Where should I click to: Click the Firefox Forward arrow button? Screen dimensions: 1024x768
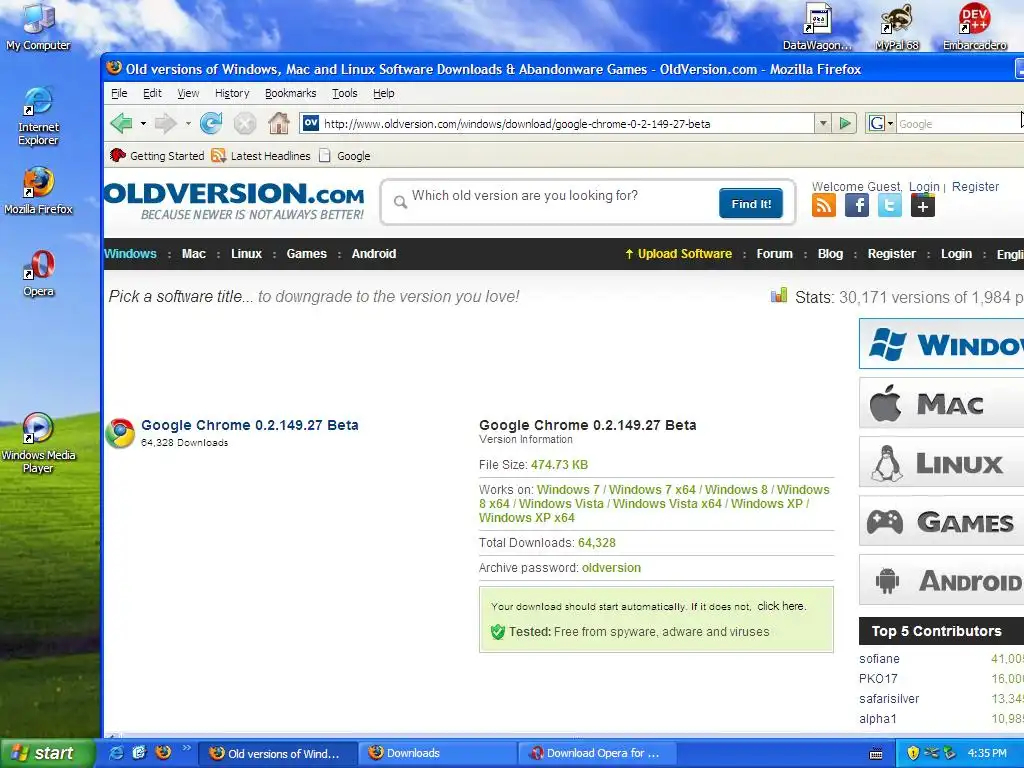point(165,123)
